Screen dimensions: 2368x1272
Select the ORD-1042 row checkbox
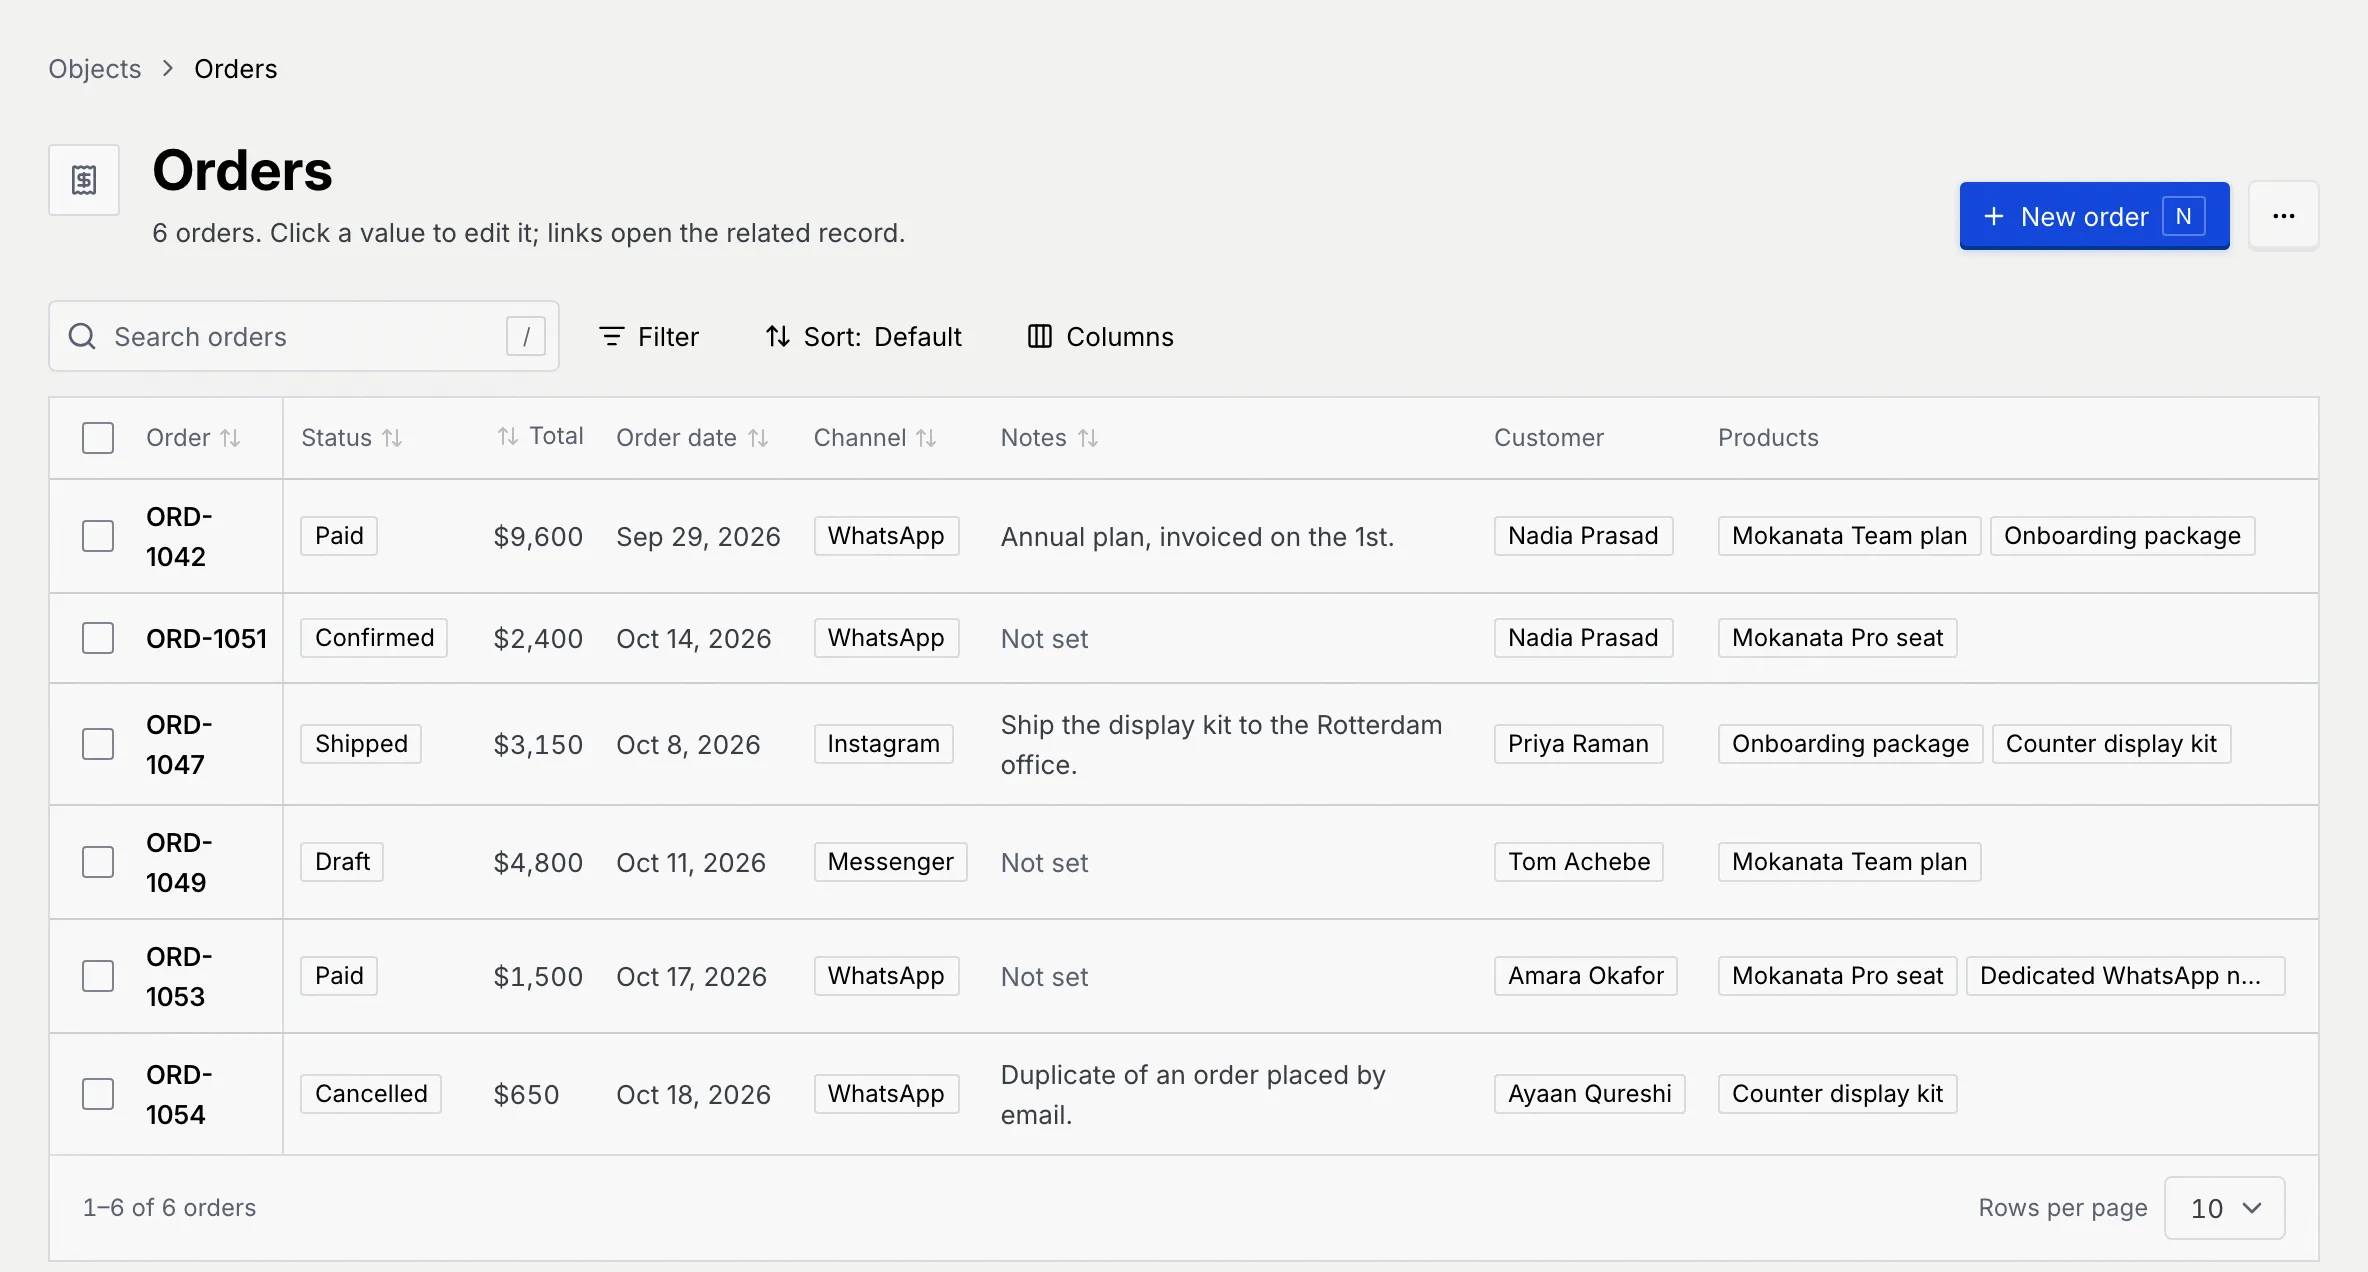[98, 536]
